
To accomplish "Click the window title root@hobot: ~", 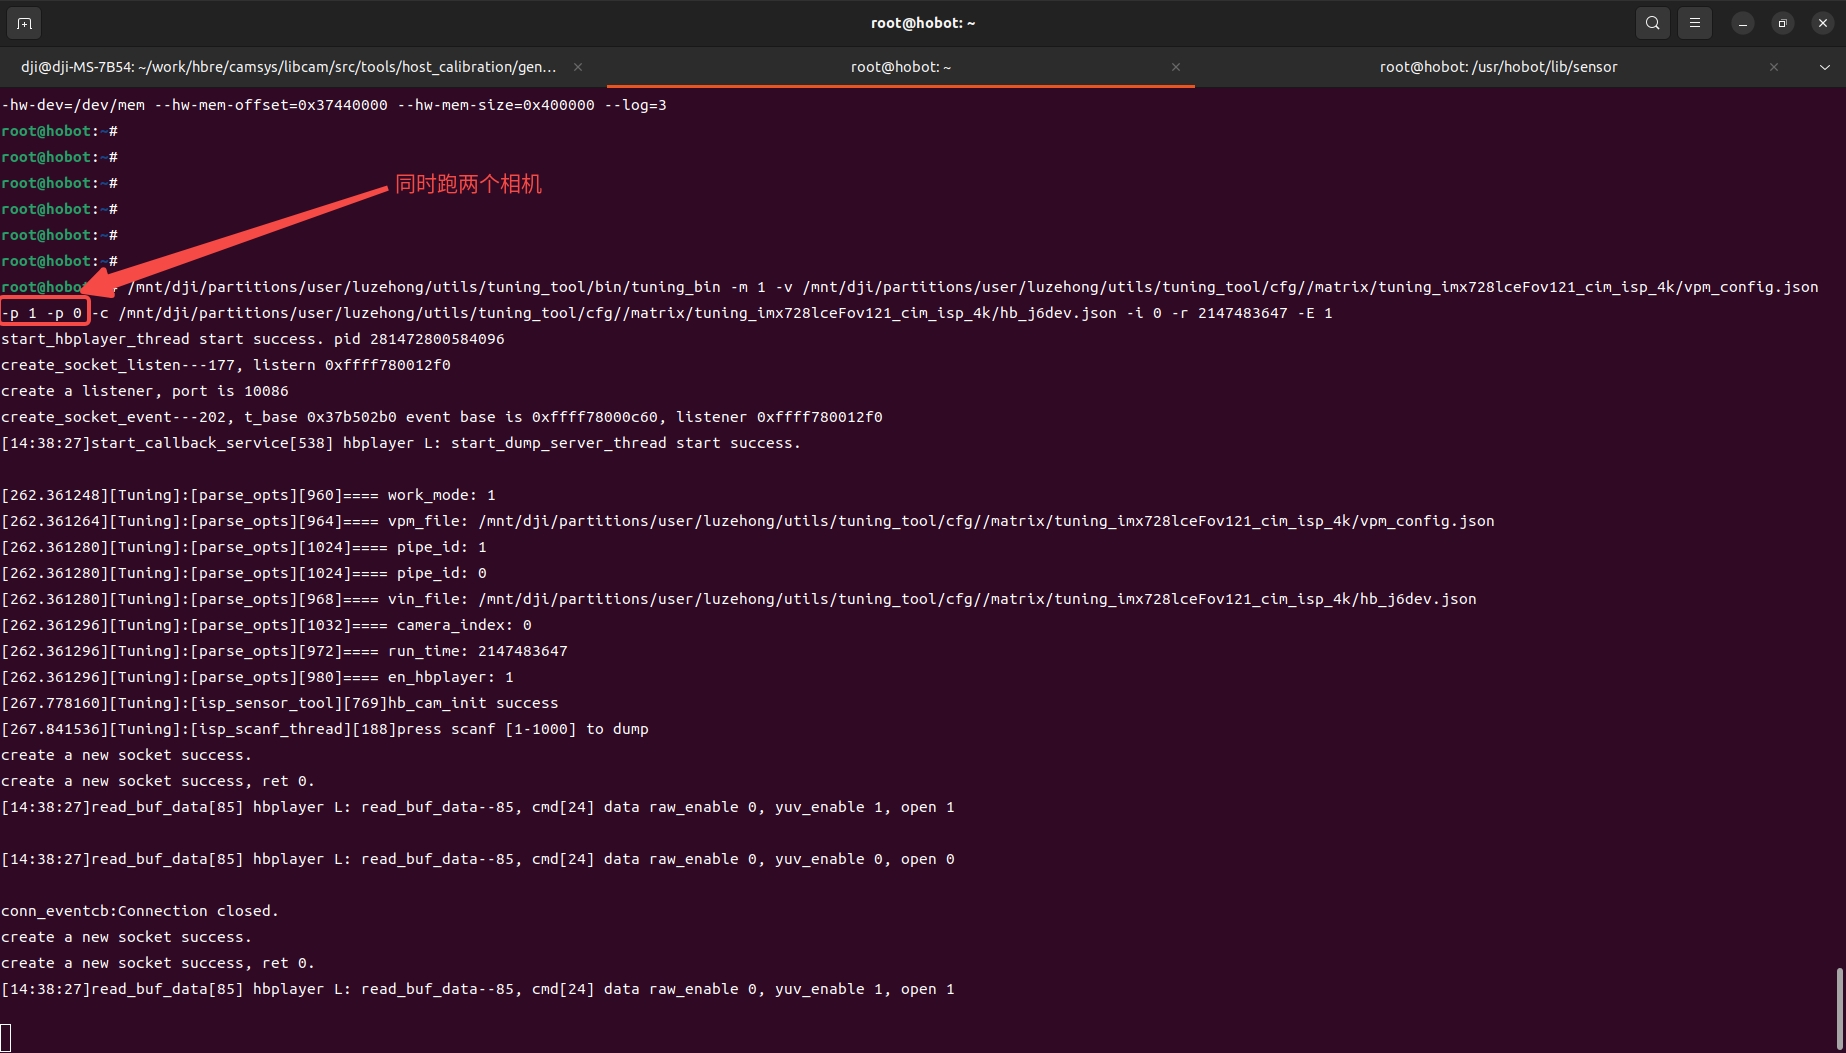I will click(x=922, y=23).
